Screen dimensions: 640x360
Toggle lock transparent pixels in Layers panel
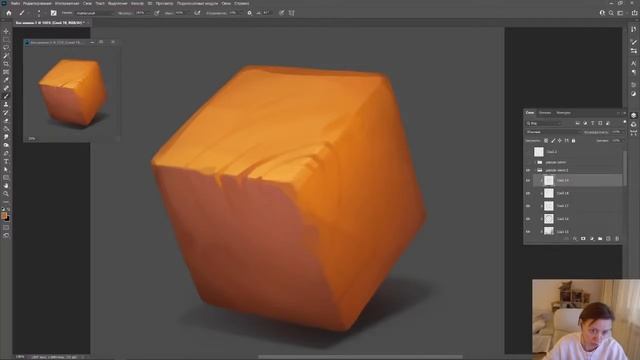tap(546, 140)
